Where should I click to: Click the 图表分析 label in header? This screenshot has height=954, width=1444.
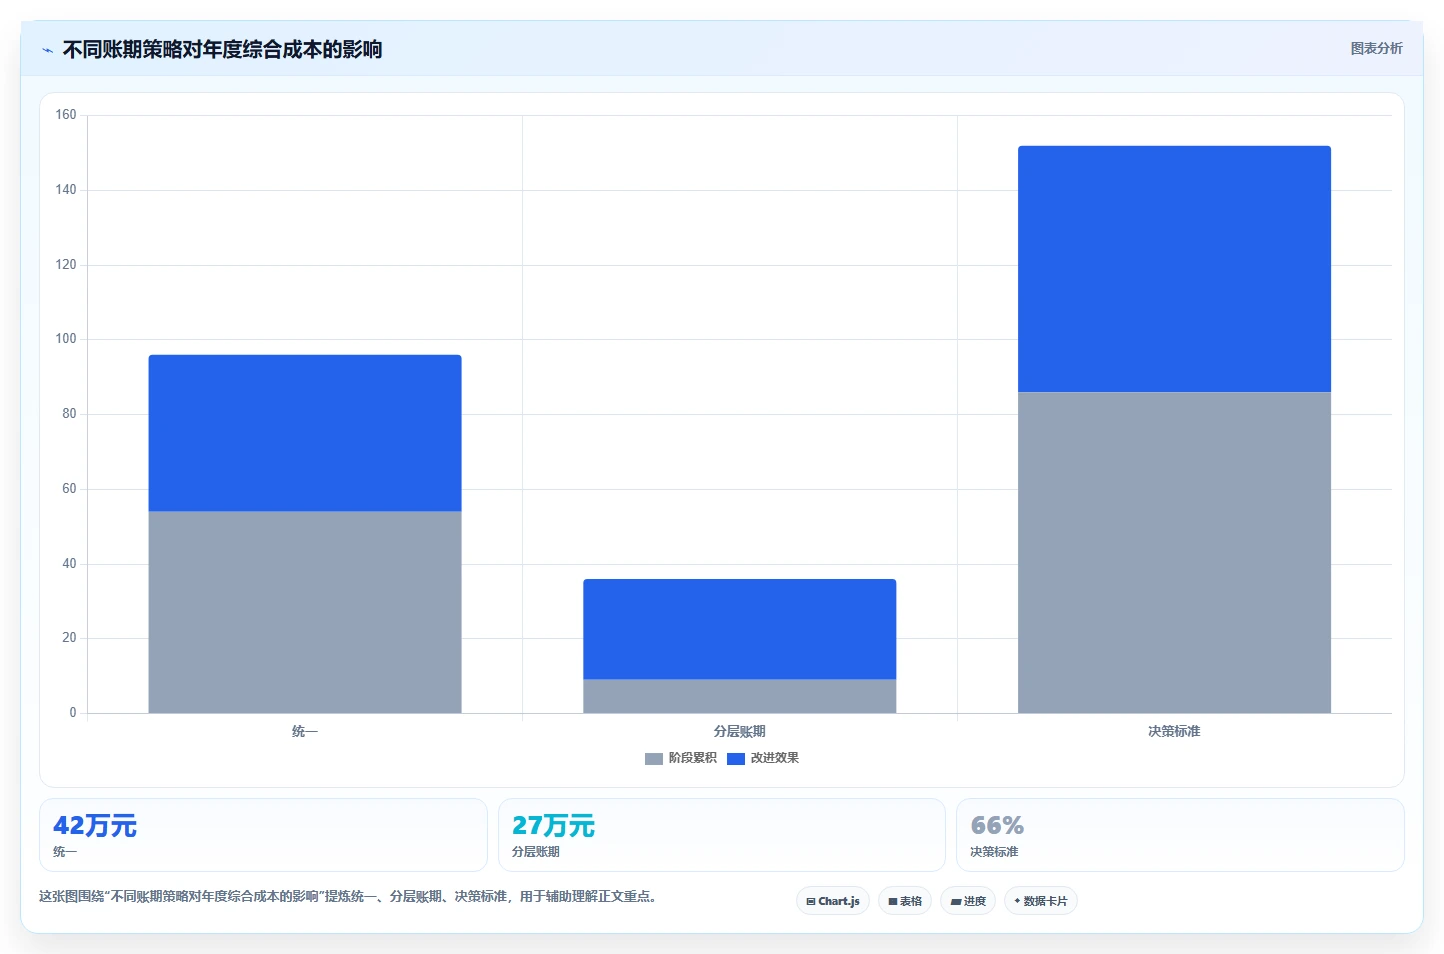(x=1376, y=48)
